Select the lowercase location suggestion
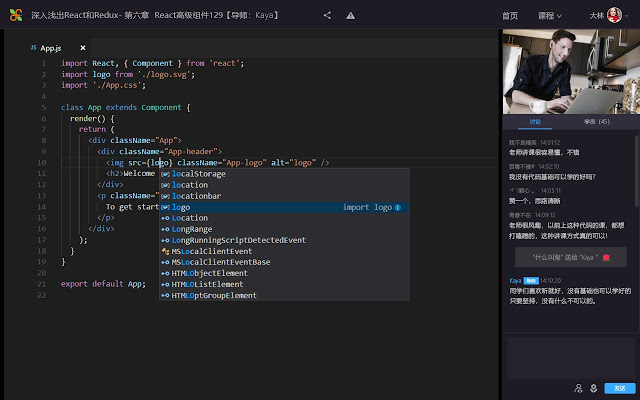640x400 pixels. coord(284,185)
